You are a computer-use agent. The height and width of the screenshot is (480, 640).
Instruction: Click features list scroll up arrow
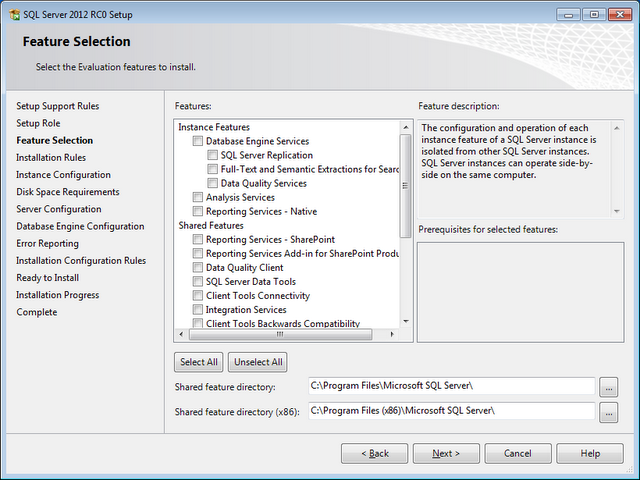[406, 127]
